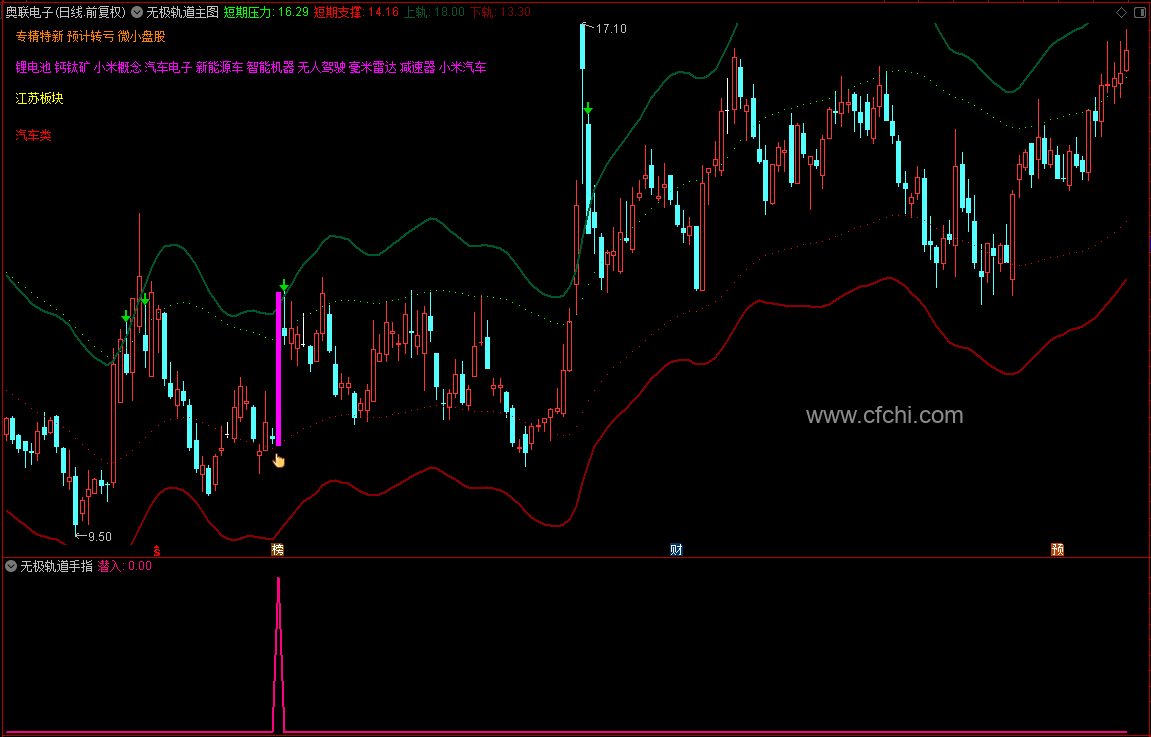Viewport: 1151px width, 737px height.
Task: Click the 减速器 concept tag
Action: 418,68
